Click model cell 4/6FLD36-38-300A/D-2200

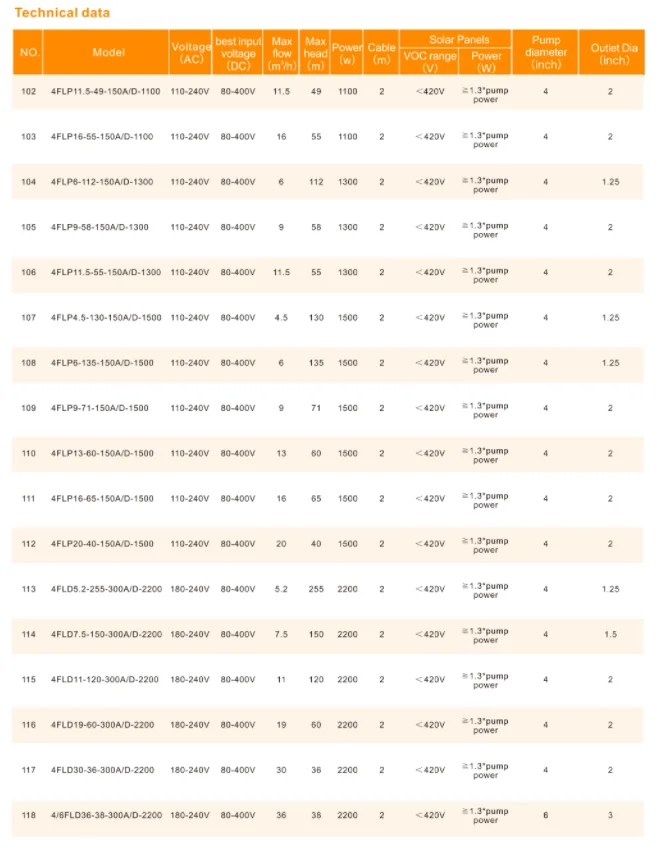(x=106, y=815)
